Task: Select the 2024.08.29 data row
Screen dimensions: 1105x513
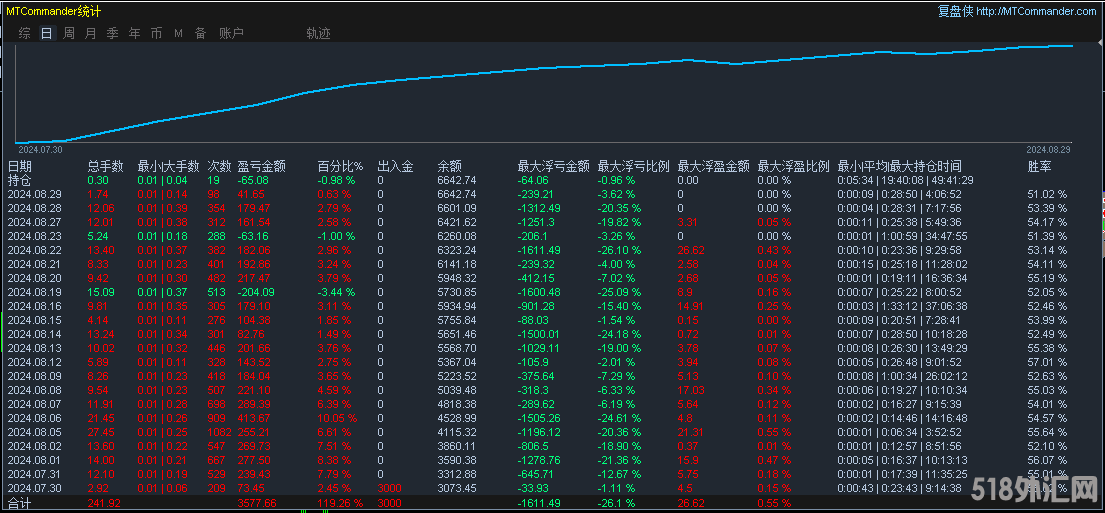Action: tap(35, 194)
